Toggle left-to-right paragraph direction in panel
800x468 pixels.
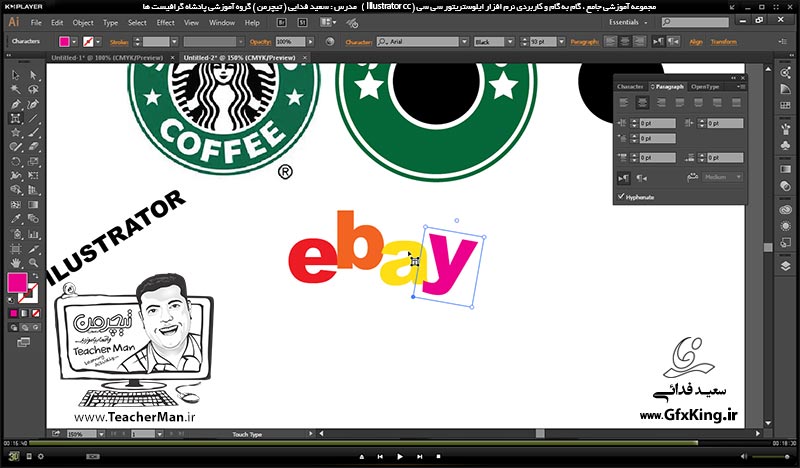[623, 178]
